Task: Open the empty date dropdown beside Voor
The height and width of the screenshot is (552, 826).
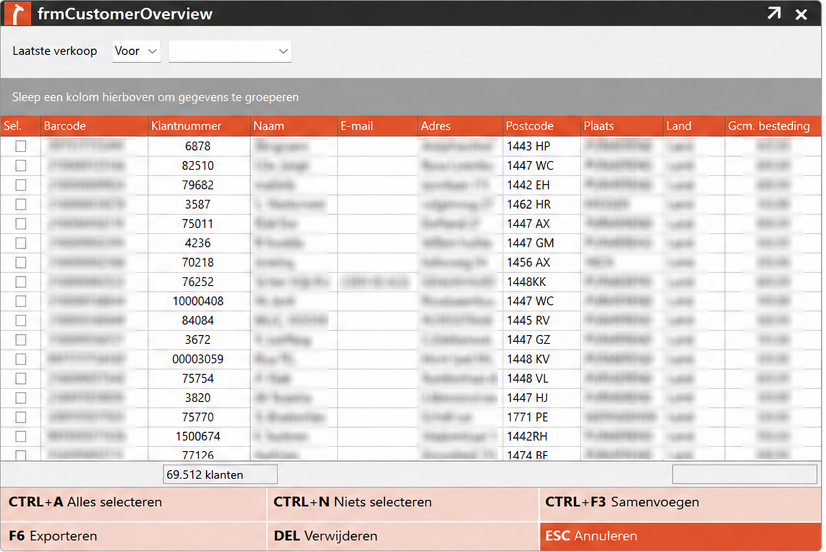Action: click(230, 51)
